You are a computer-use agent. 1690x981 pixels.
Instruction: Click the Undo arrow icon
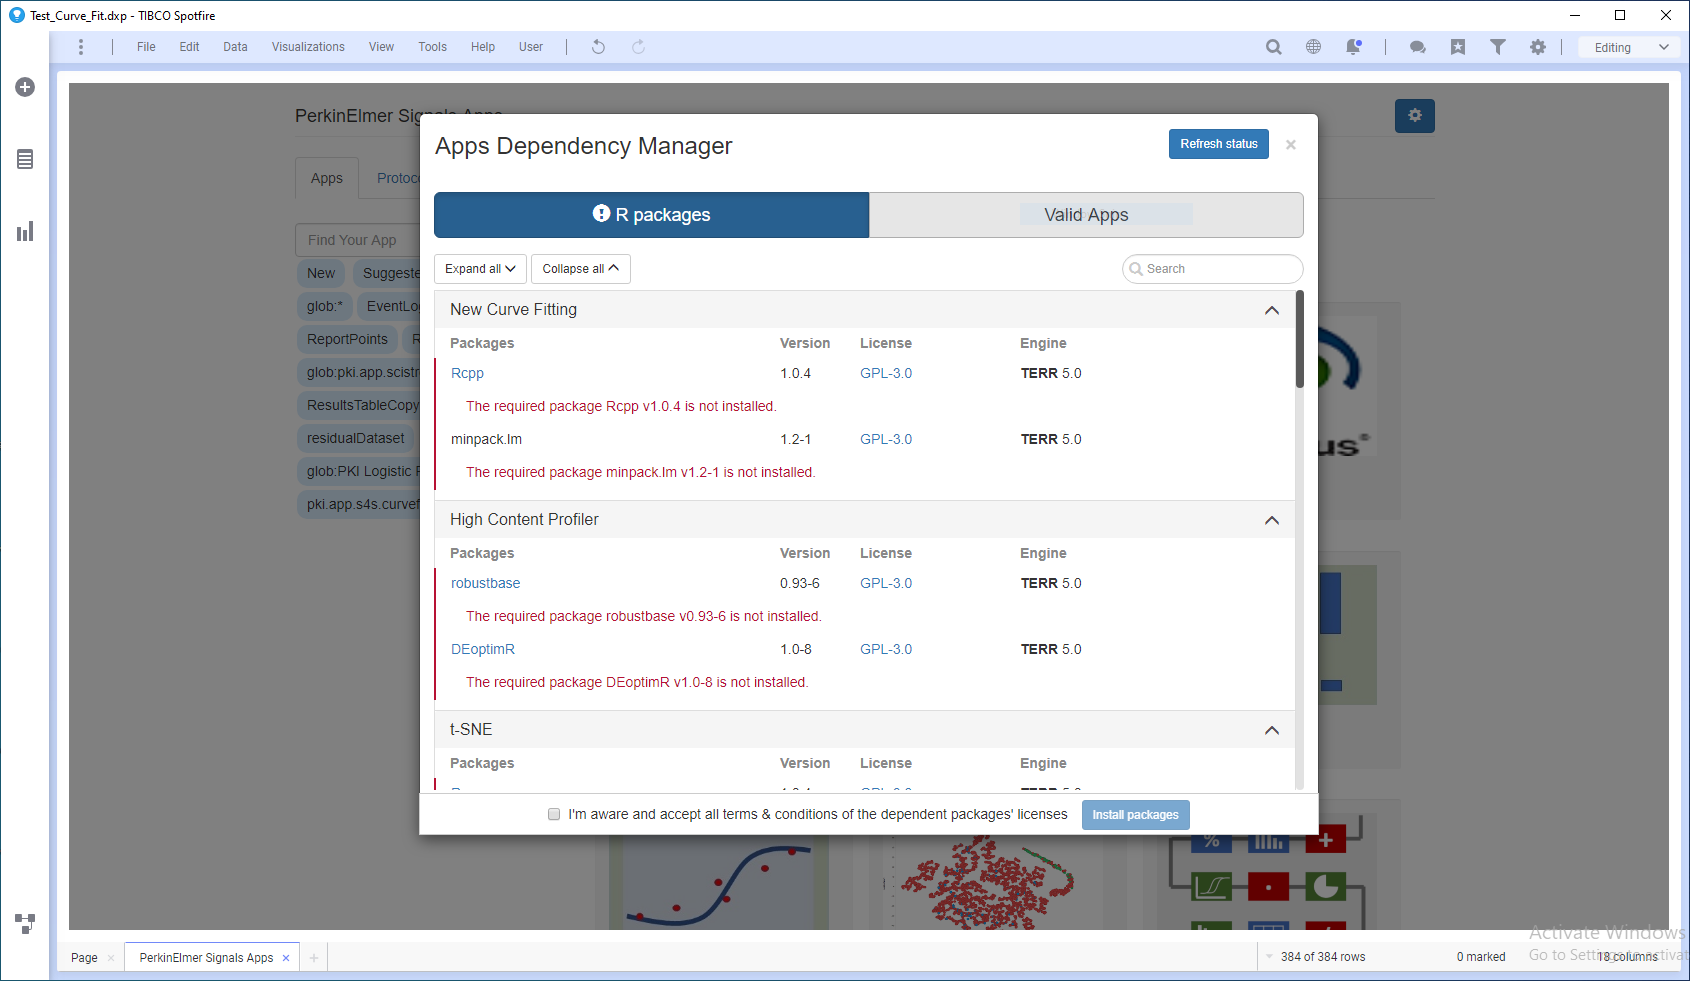(x=598, y=47)
